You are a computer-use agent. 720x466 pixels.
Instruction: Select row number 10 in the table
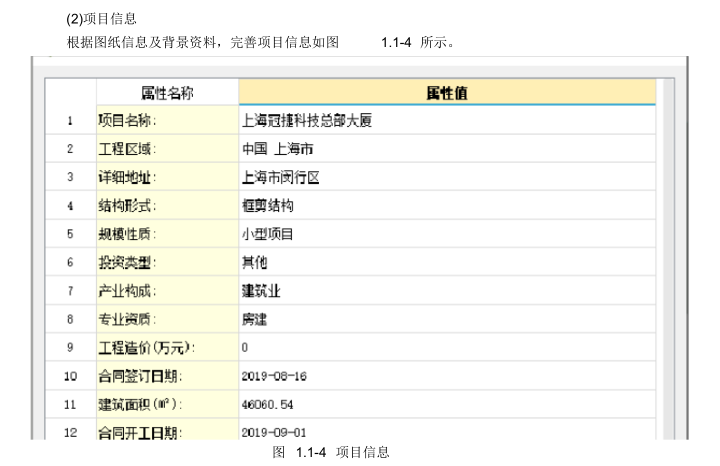click(x=70, y=376)
